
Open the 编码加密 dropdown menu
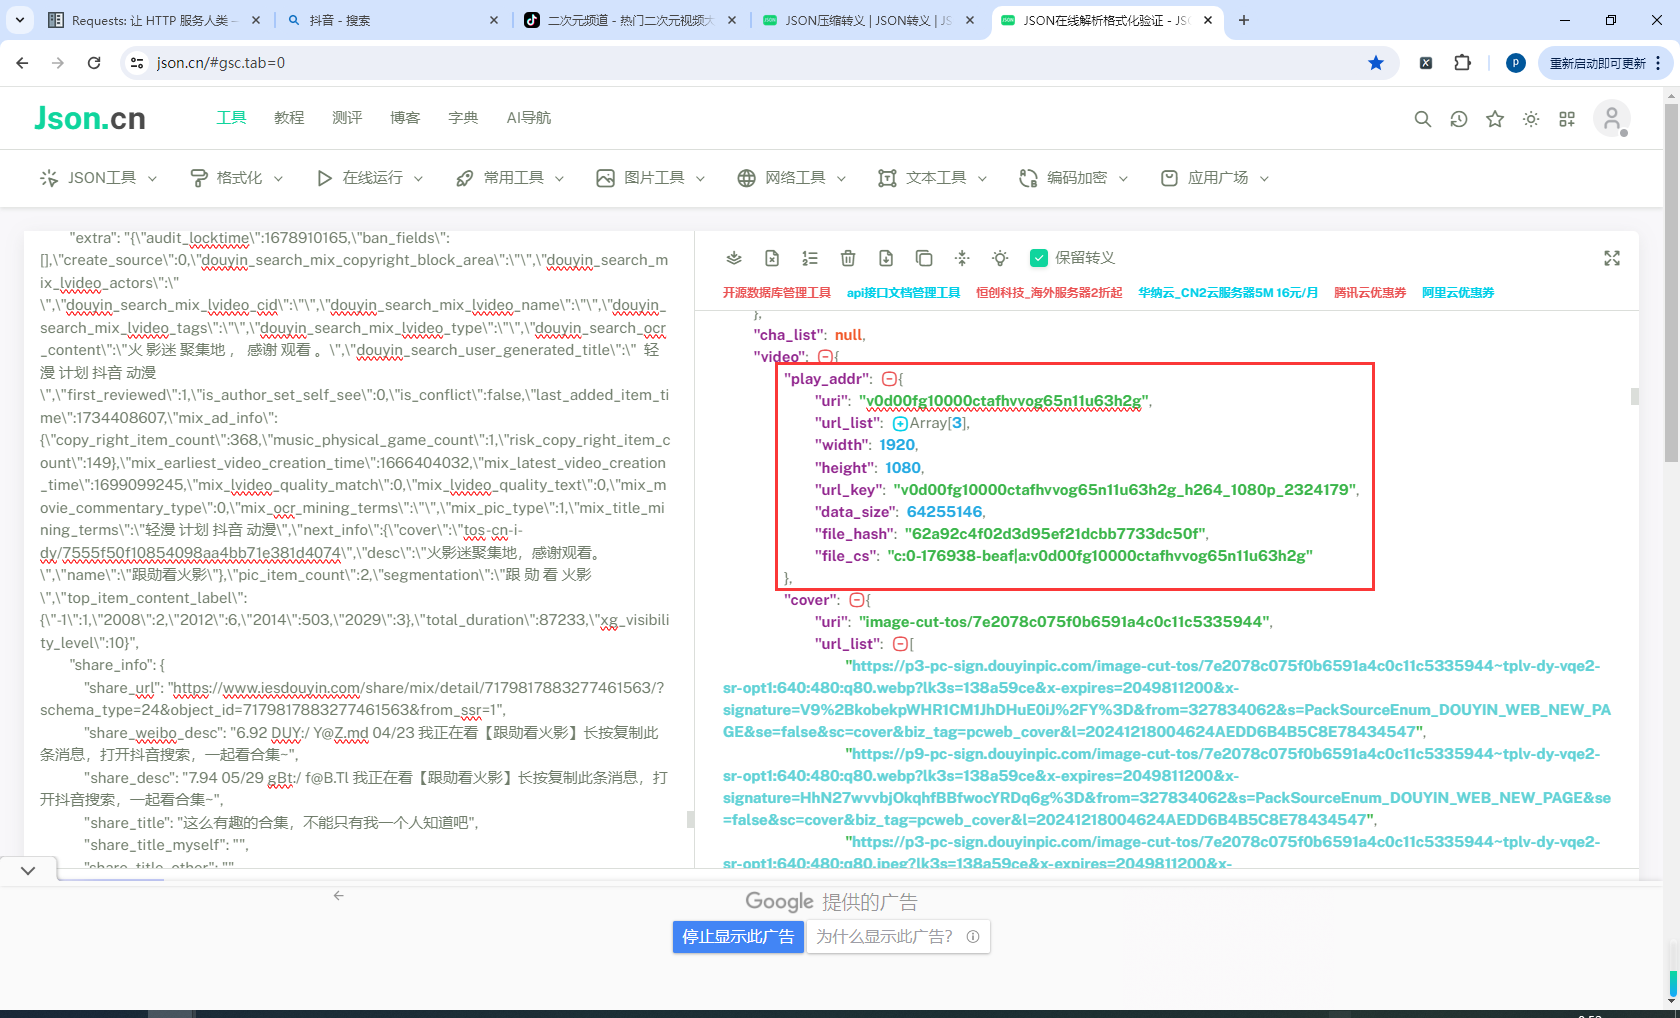[1074, 178]
